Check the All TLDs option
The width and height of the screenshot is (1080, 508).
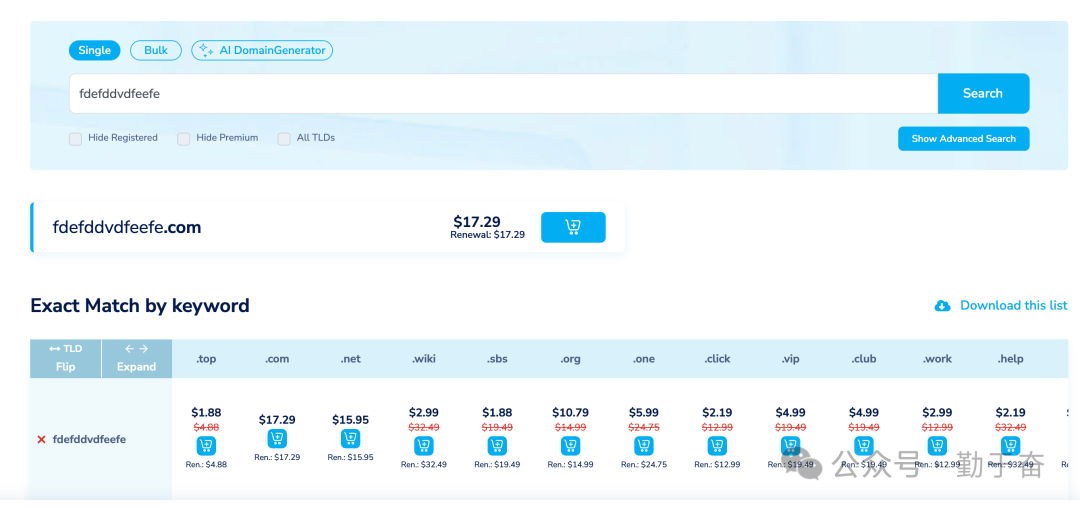pos(284,139)
